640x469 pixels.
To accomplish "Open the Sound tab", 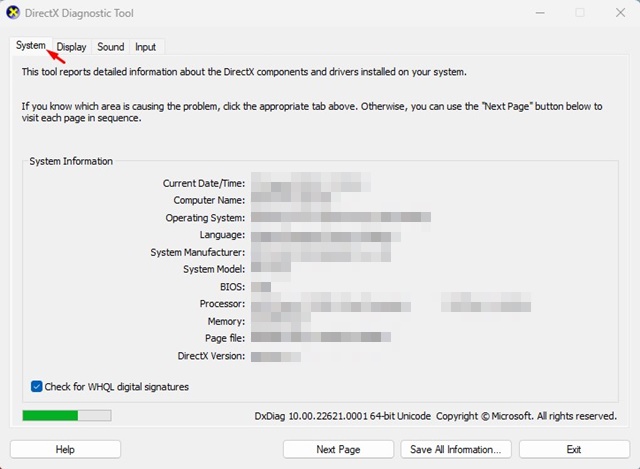I will [111, 47].
